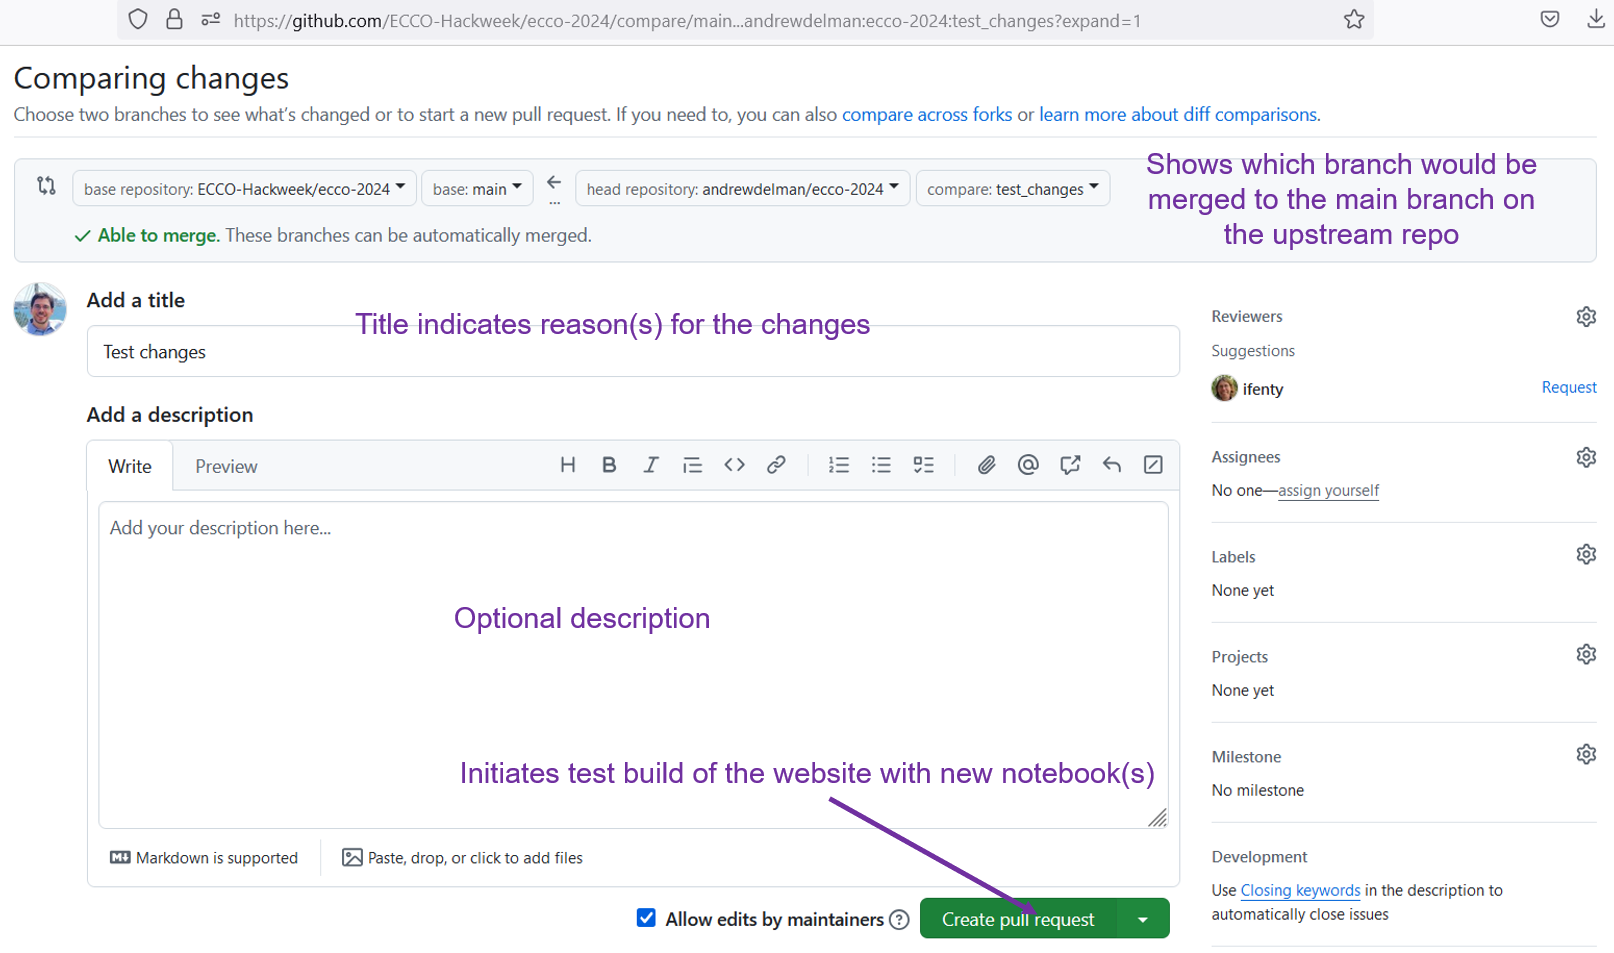Apply italic formatting in description toolbar
Screen dimensions: 1614x953
(x=651, y=465)
